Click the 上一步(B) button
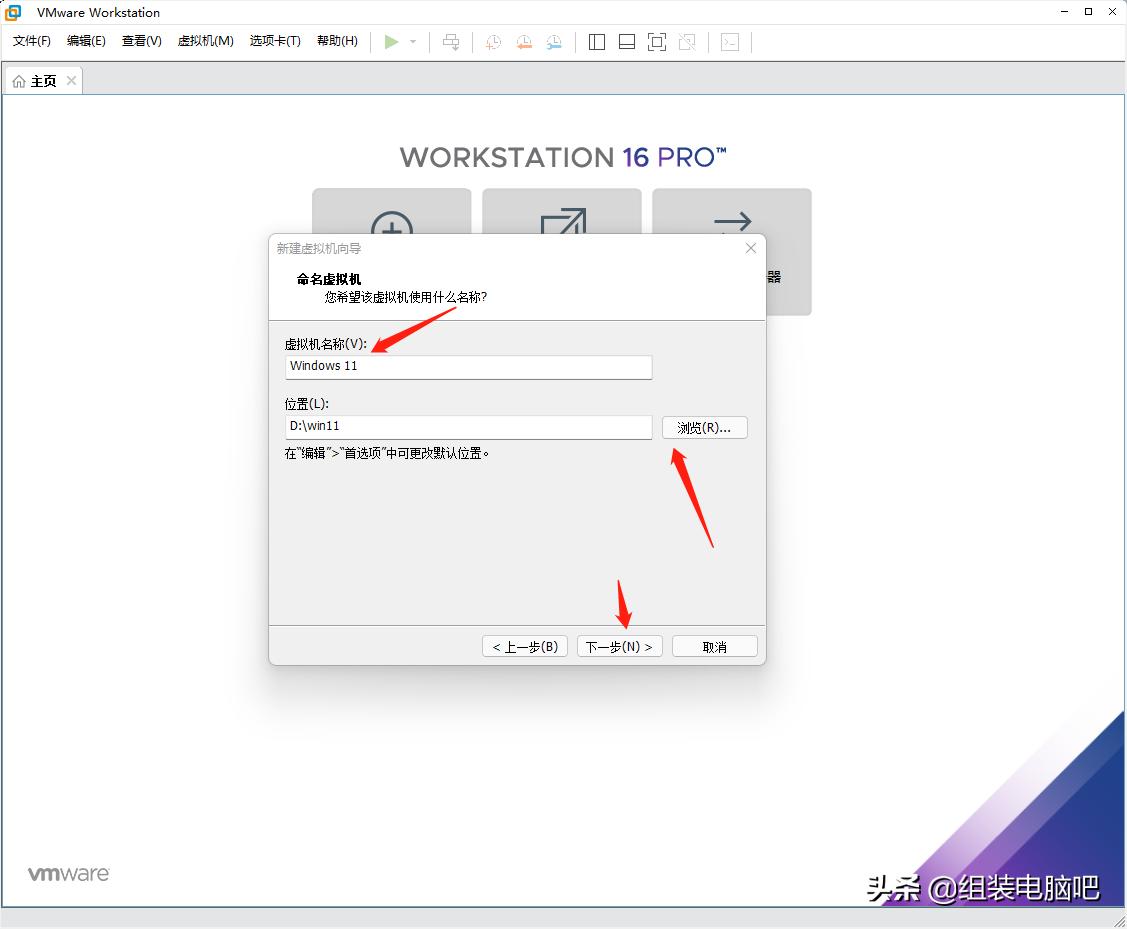This screenshot has height=929, width=1127. pos(524,645)
